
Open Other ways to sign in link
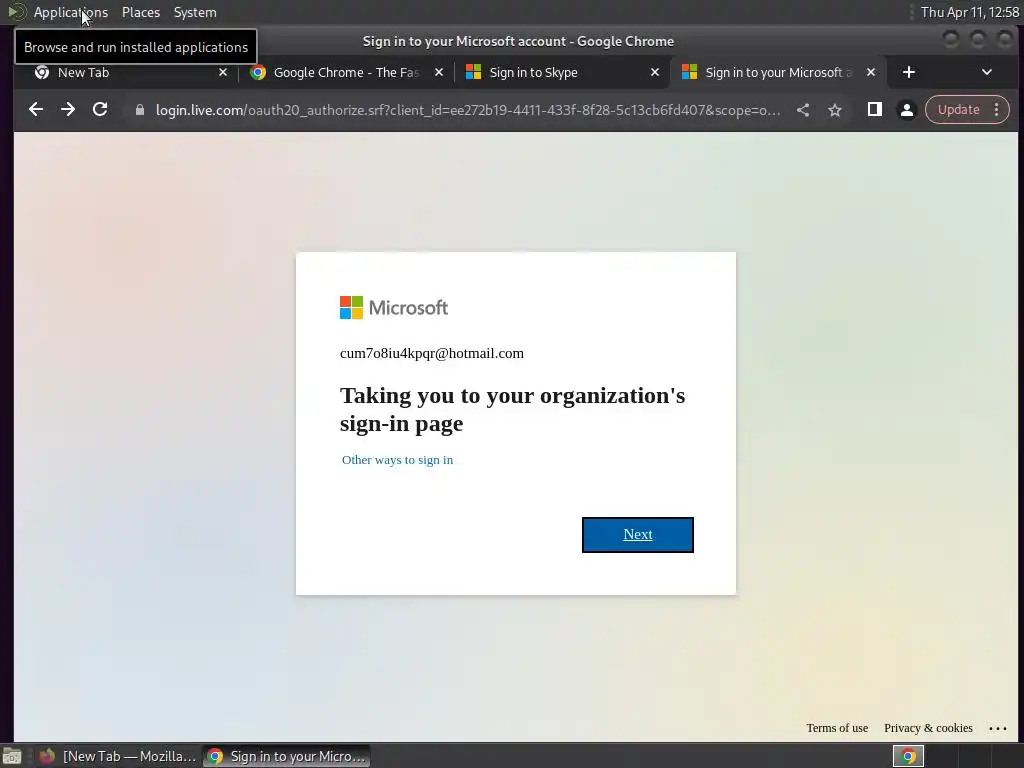pyautogui.click(x=397, y=460)
